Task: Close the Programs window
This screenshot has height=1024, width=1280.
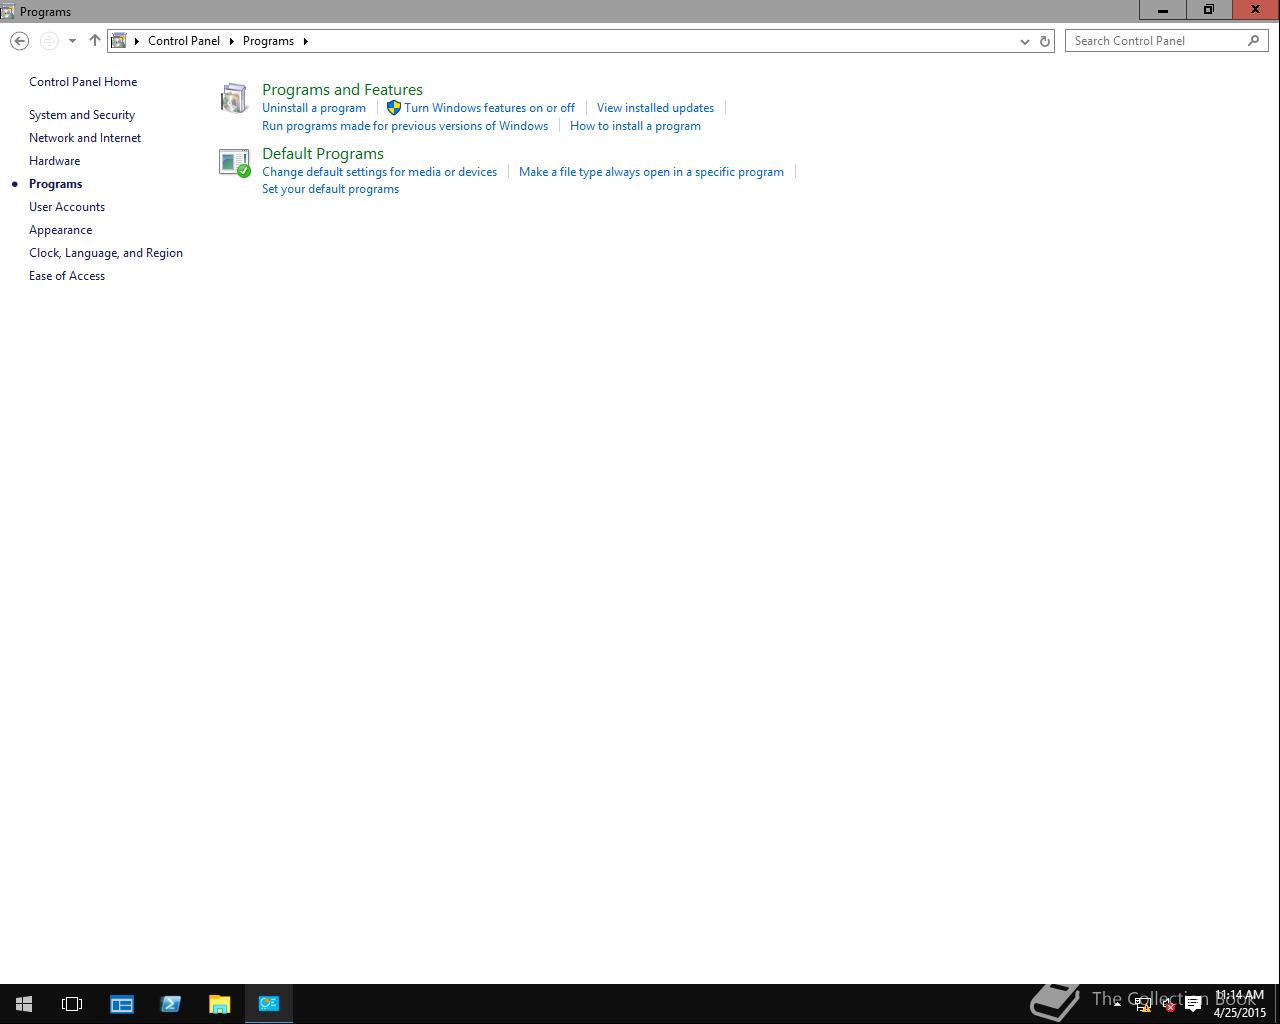Action: pos(1255,10)
